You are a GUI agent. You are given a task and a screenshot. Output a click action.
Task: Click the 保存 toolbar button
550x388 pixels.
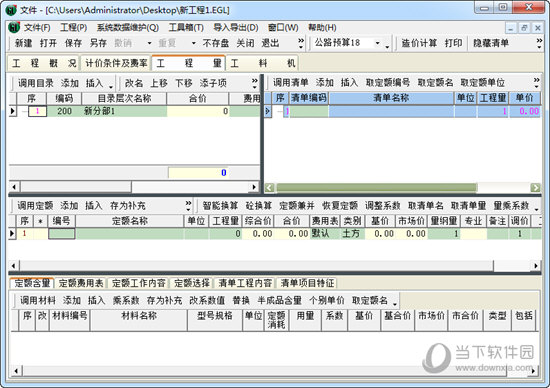point(73,43)
